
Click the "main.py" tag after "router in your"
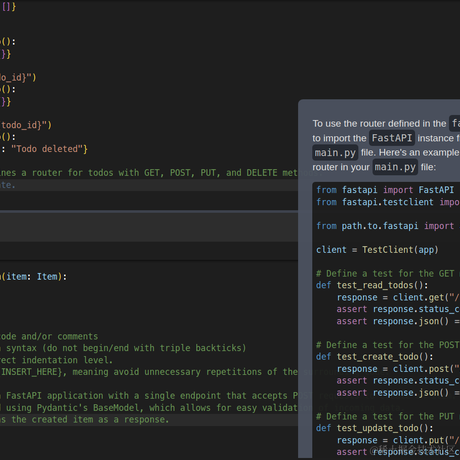tap(395, 167)
